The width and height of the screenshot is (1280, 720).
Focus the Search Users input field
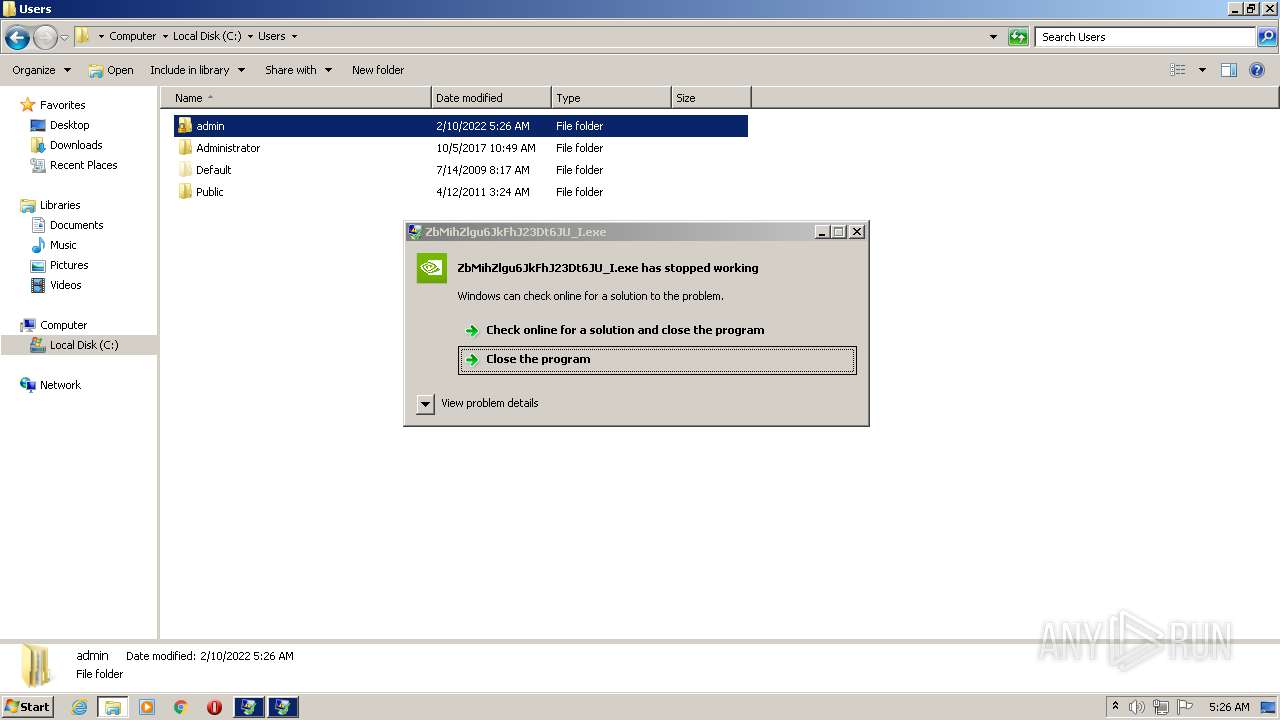coord(1146,37)
